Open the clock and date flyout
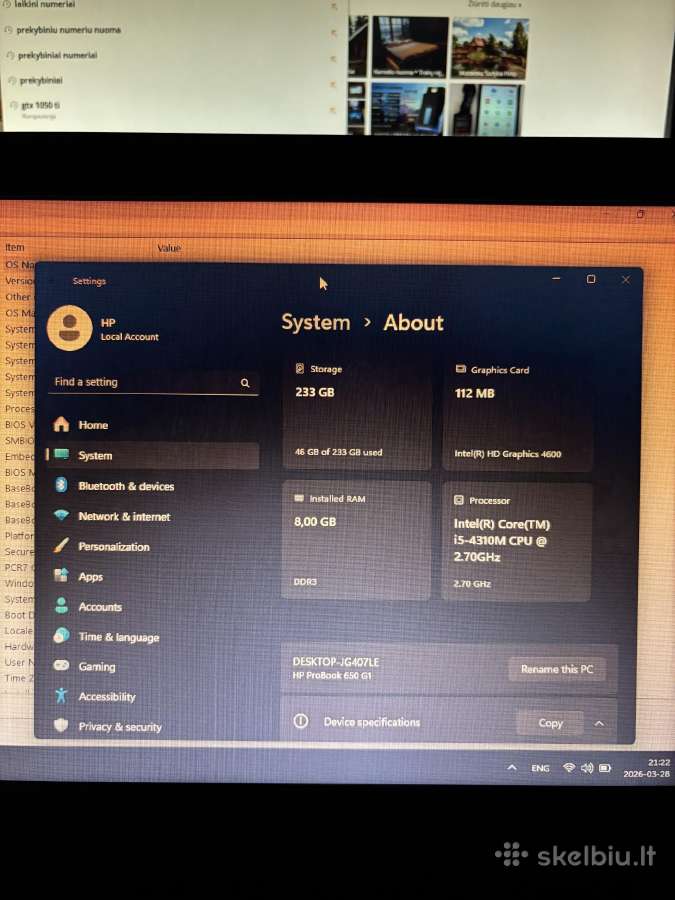675x900 pixels. pos(647,768)
